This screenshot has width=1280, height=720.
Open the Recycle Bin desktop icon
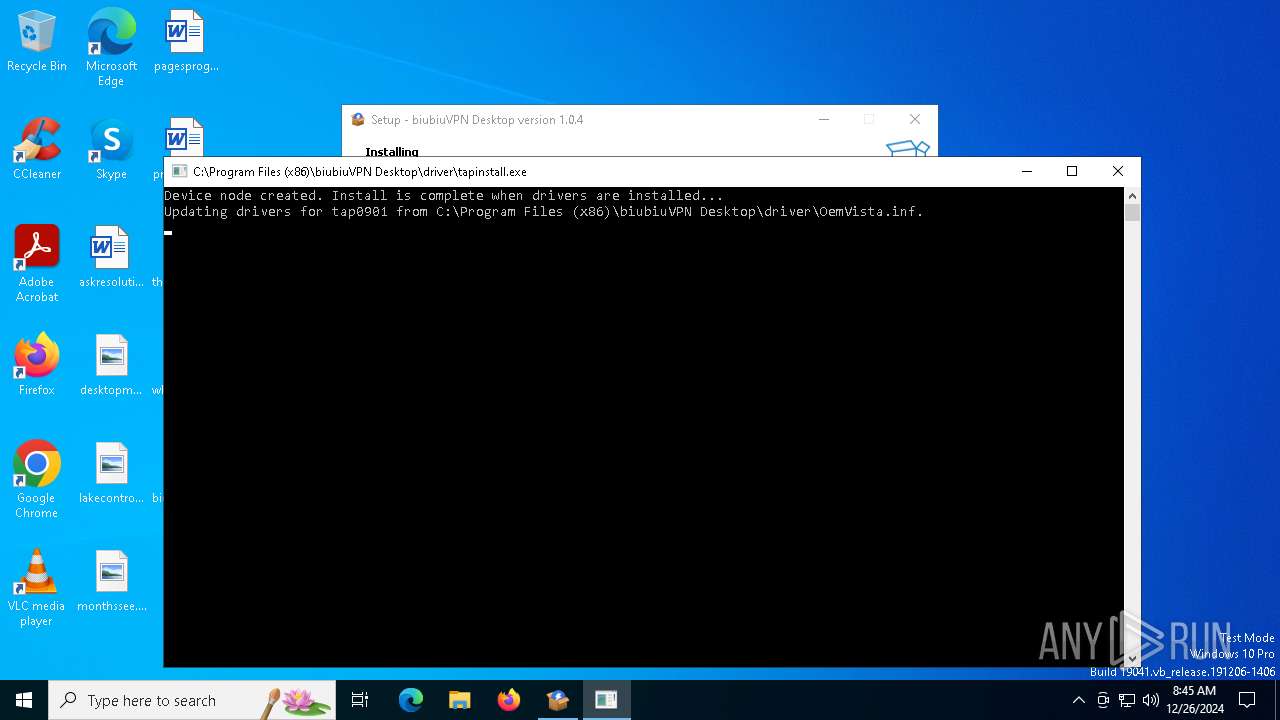point(37,42)
